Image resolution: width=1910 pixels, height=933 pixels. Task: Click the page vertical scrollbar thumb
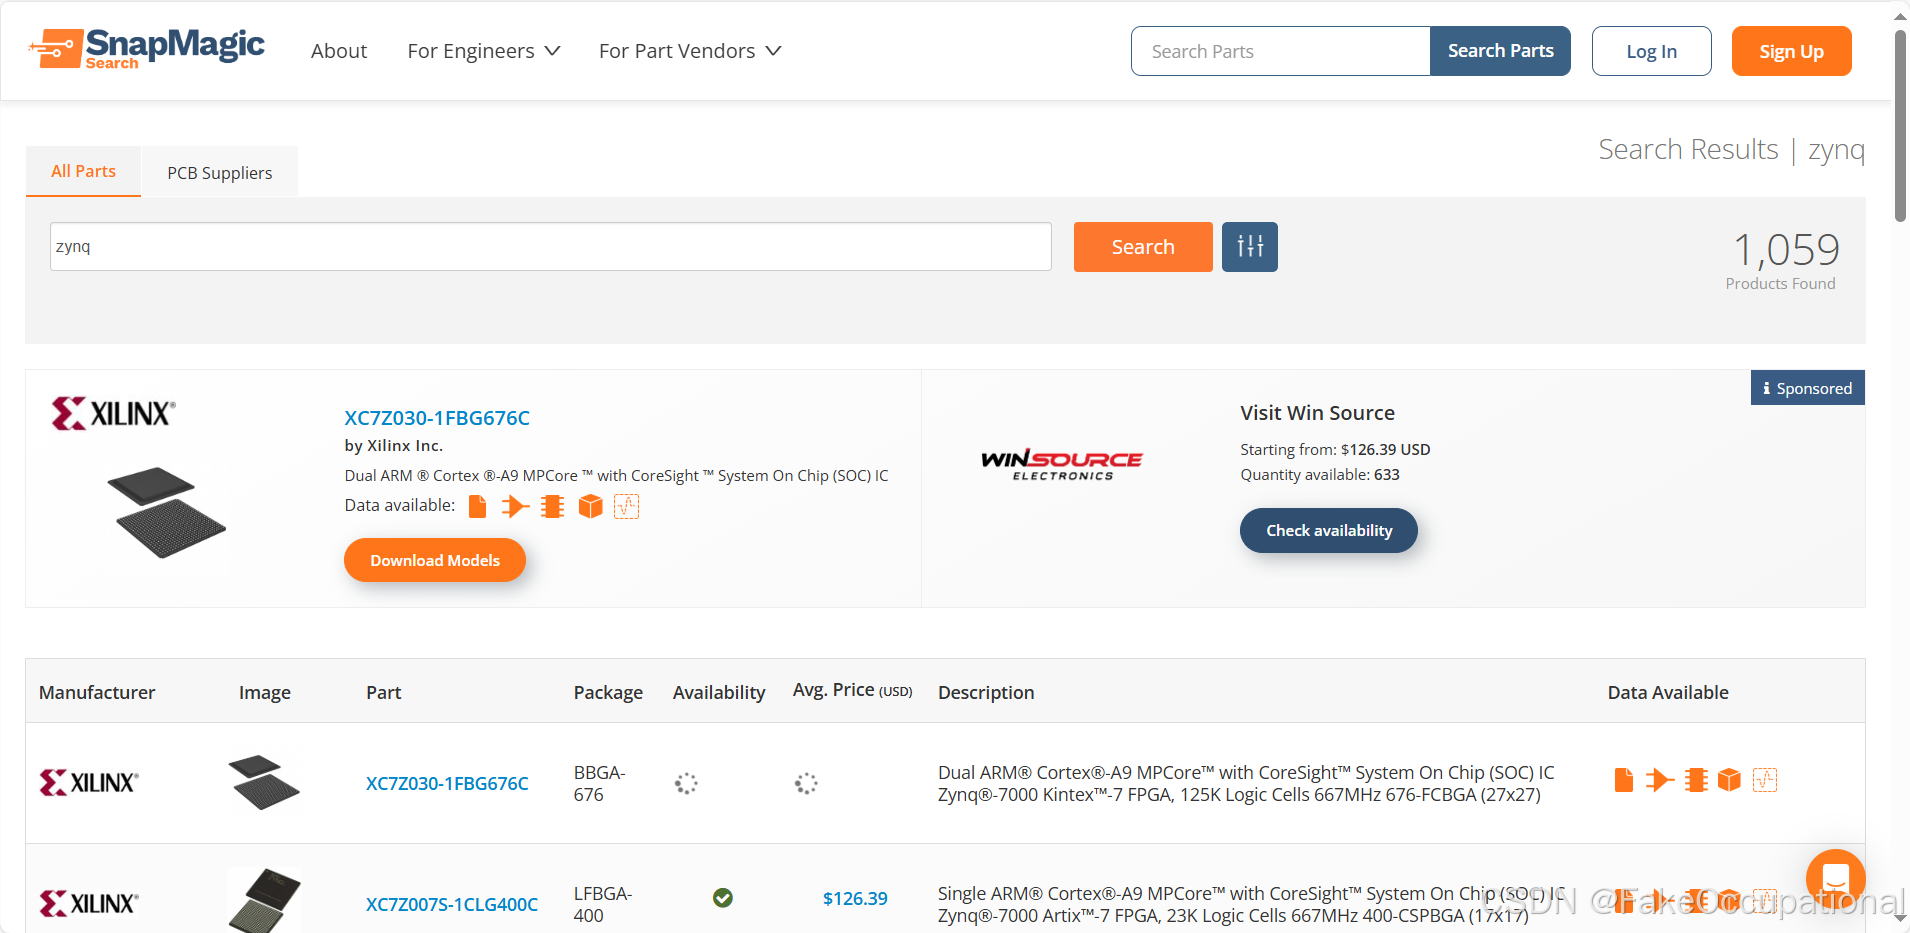[1900, 125]
